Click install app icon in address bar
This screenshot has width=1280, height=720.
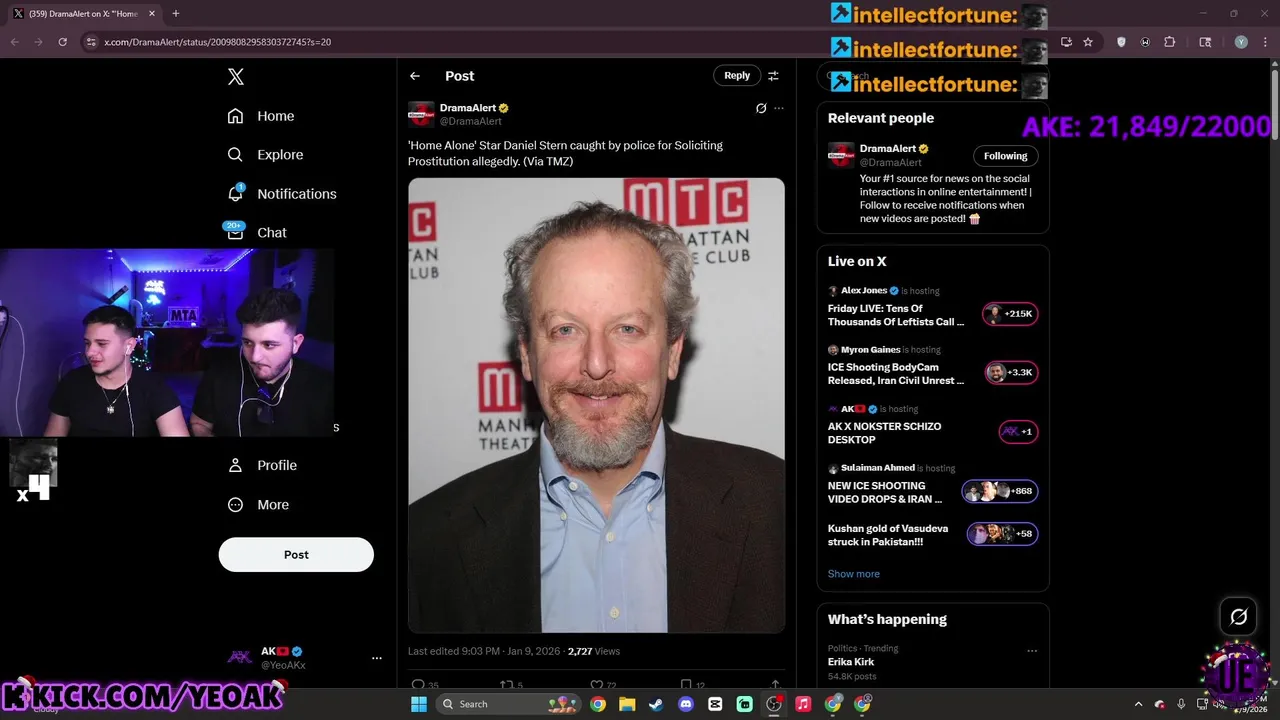[1066, 42]
